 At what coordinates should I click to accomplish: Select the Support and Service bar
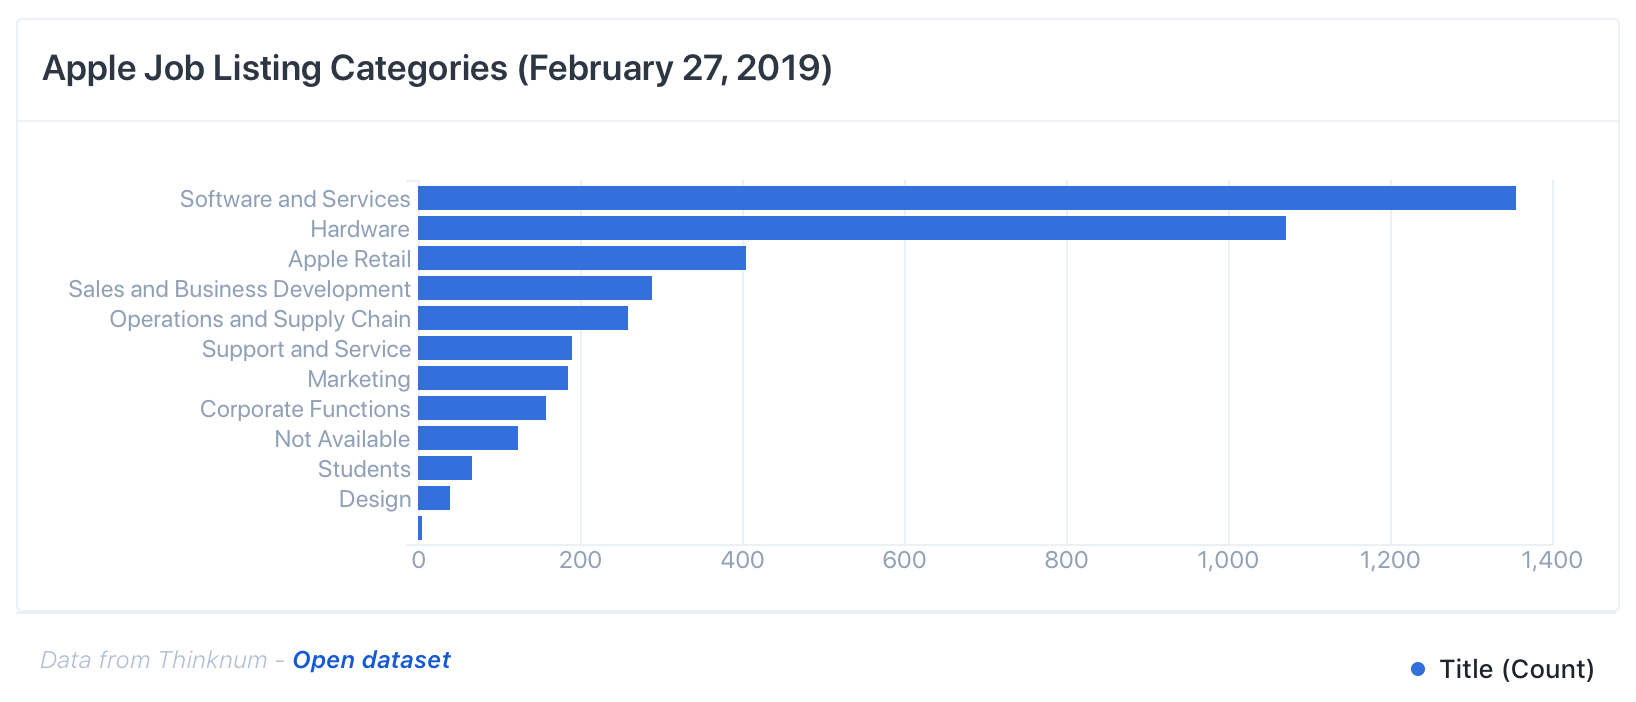pyautogui.click(x=494, y=348)
